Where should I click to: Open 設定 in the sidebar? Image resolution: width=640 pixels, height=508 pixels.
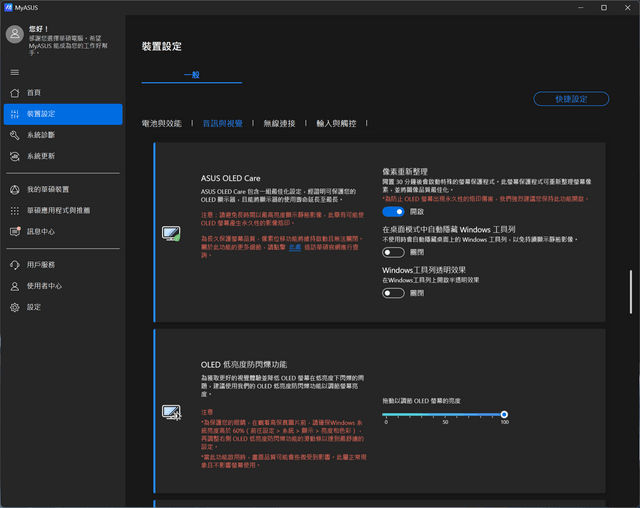click(63, 307)
